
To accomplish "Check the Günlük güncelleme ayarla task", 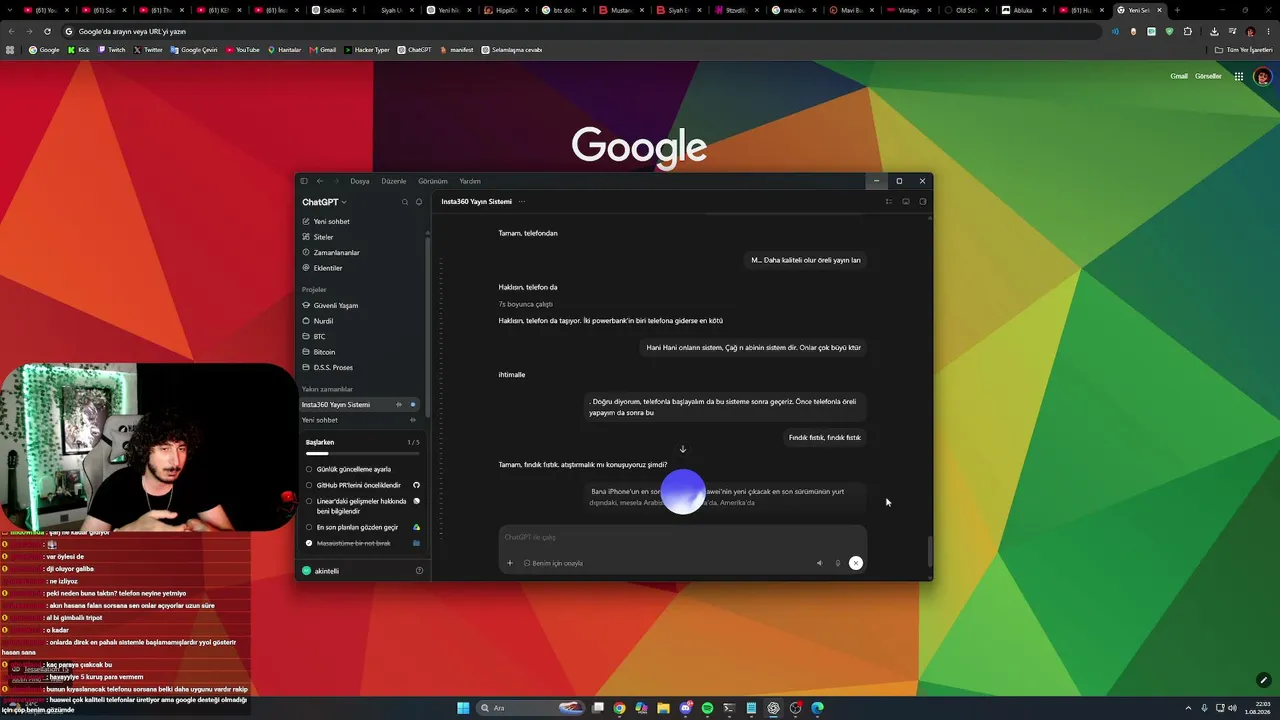I will [x=309, y=469].
